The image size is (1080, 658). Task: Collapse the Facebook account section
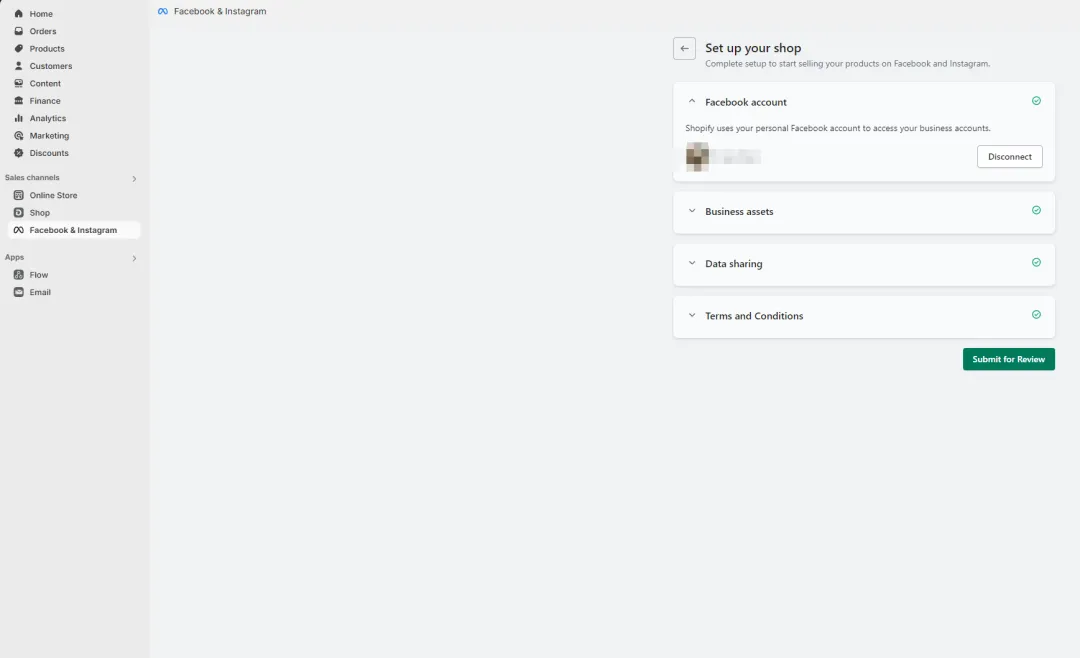point(692,101)
